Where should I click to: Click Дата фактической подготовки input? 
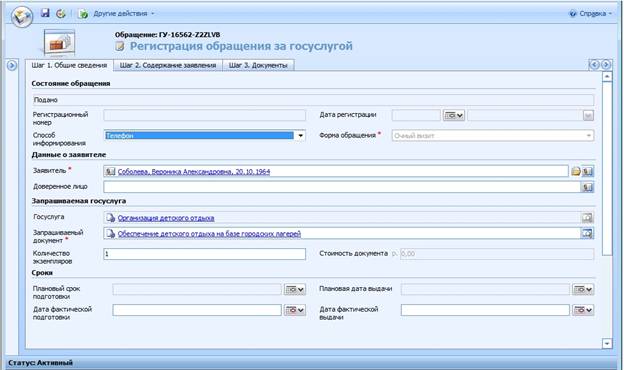197,310
